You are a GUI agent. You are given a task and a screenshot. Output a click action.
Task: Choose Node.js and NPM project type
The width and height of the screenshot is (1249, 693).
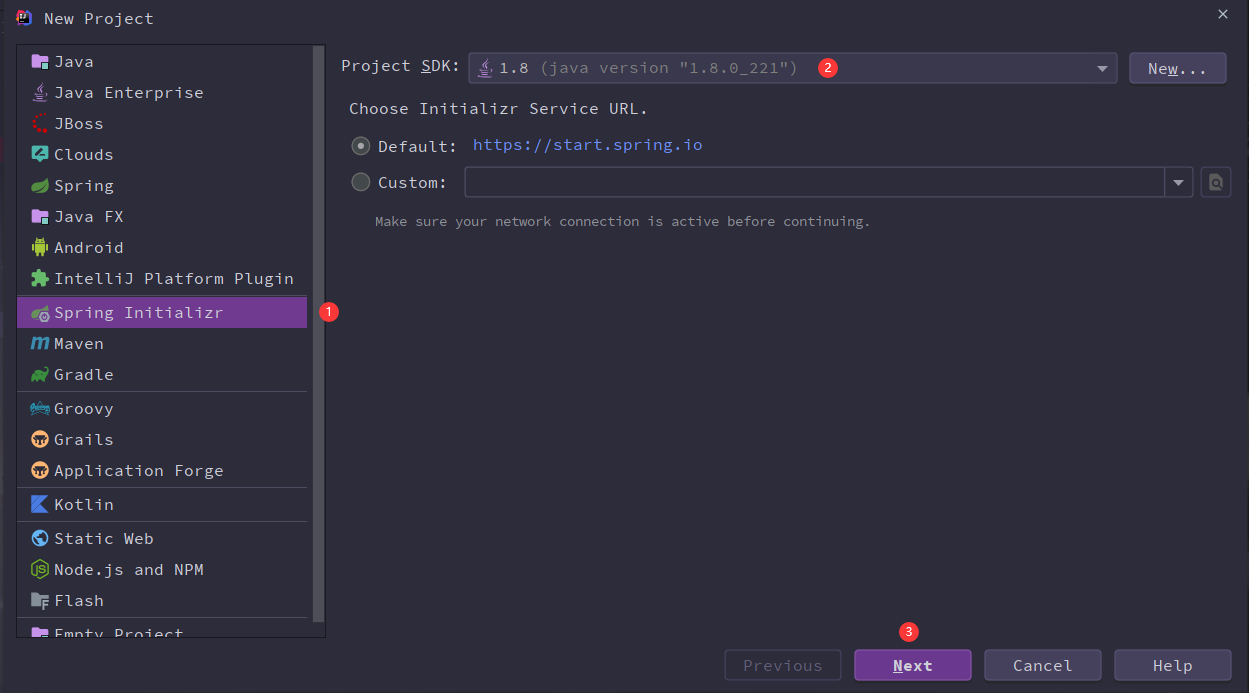coord(128,570)
